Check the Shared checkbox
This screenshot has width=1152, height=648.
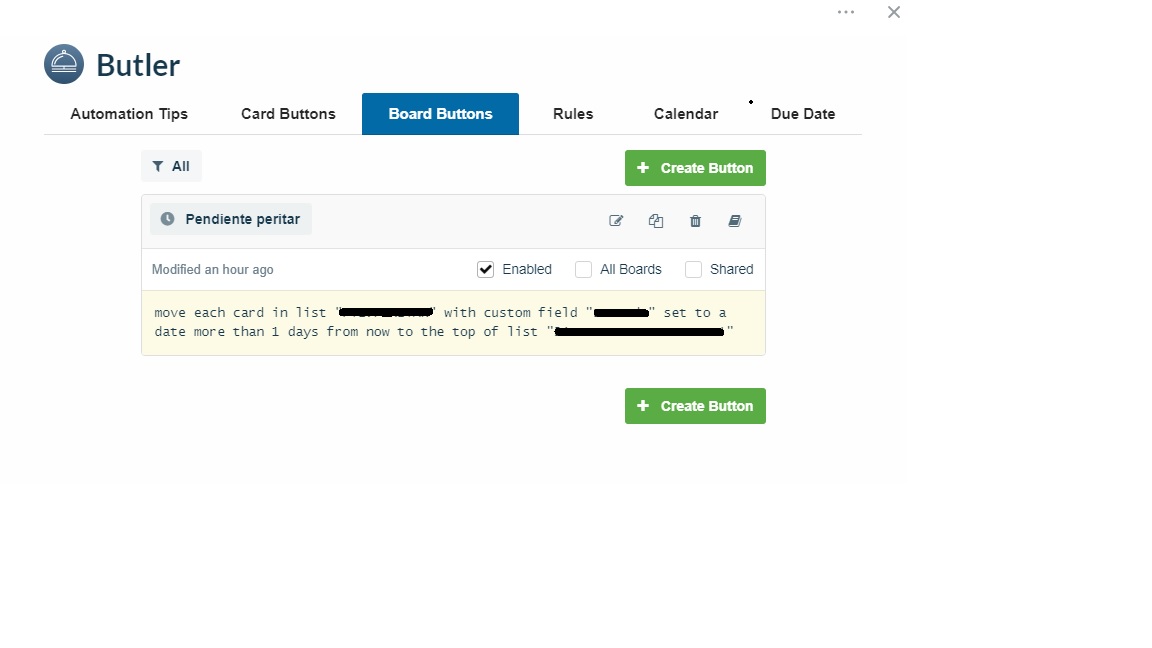tap(694, 270)
